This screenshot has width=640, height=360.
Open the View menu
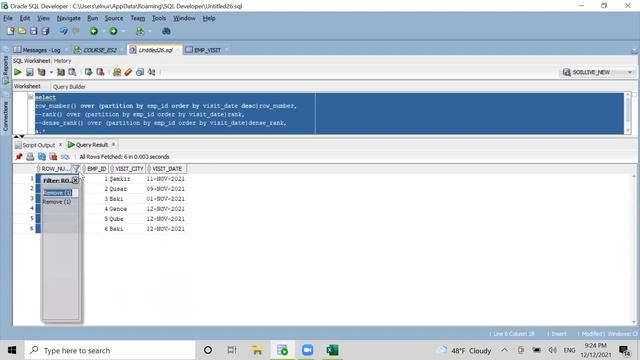pyautogui.click(x=43, y=18)
